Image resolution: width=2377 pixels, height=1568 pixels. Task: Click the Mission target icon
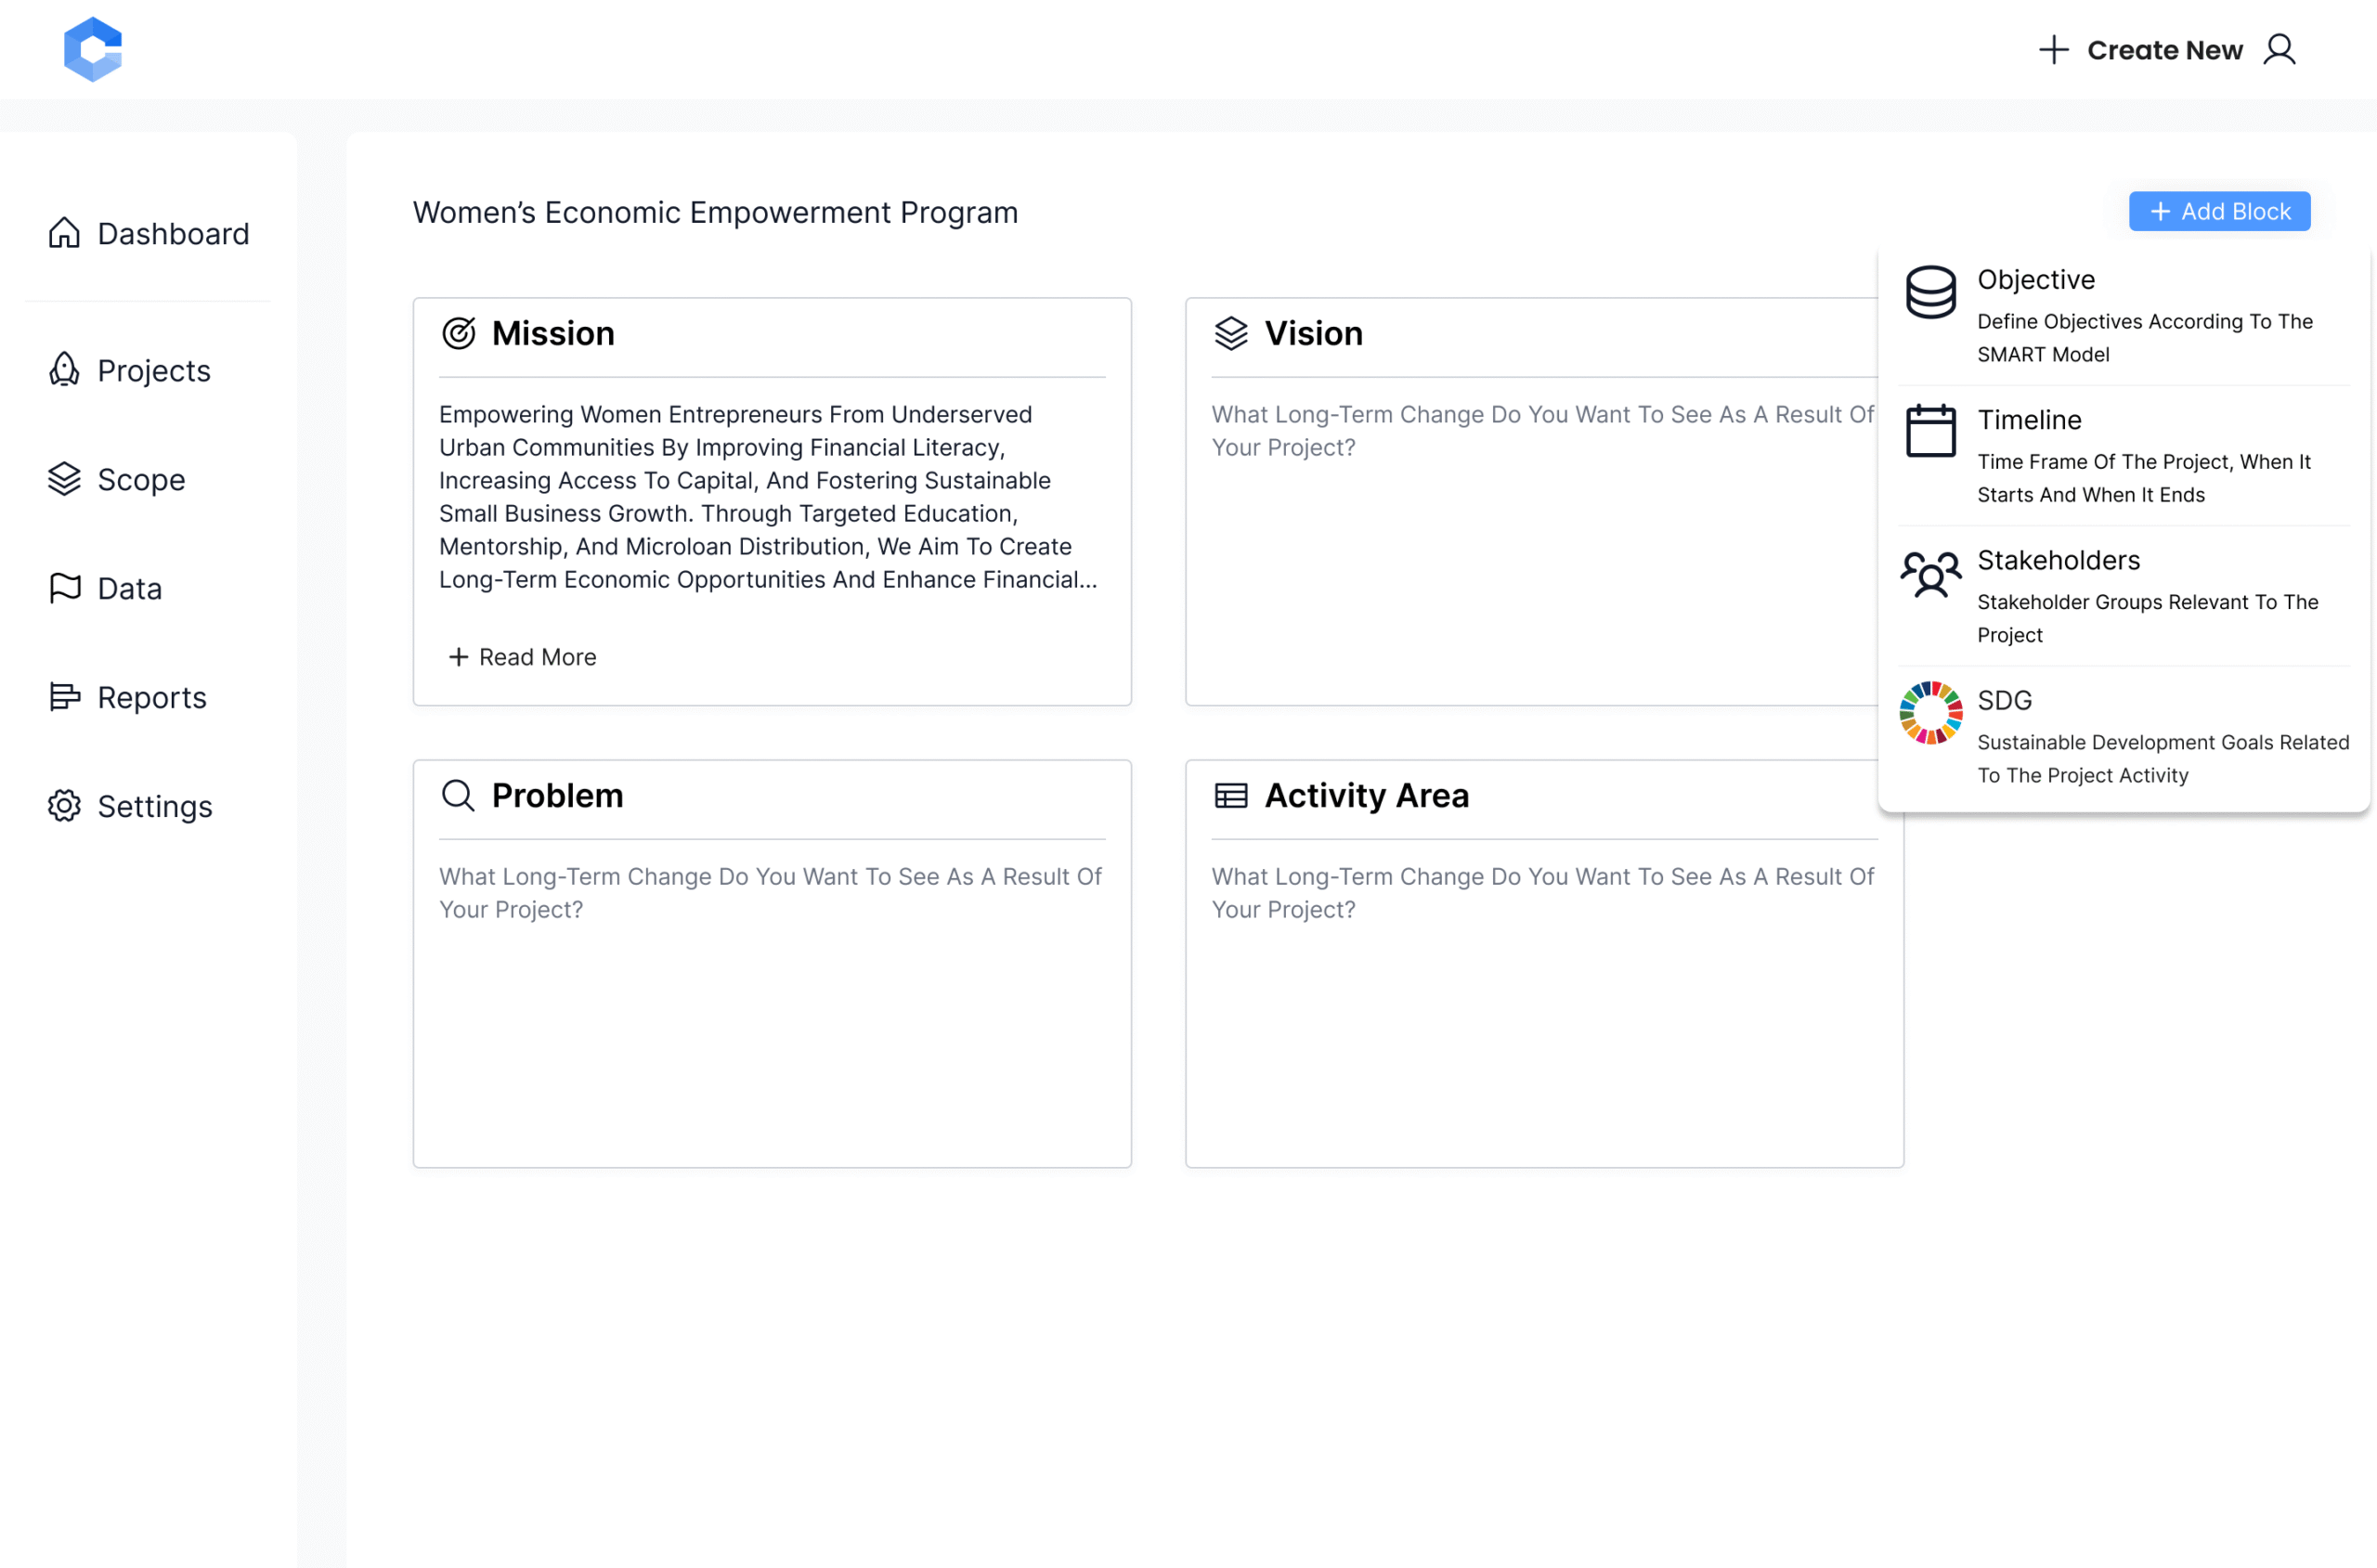pos(459,333)
